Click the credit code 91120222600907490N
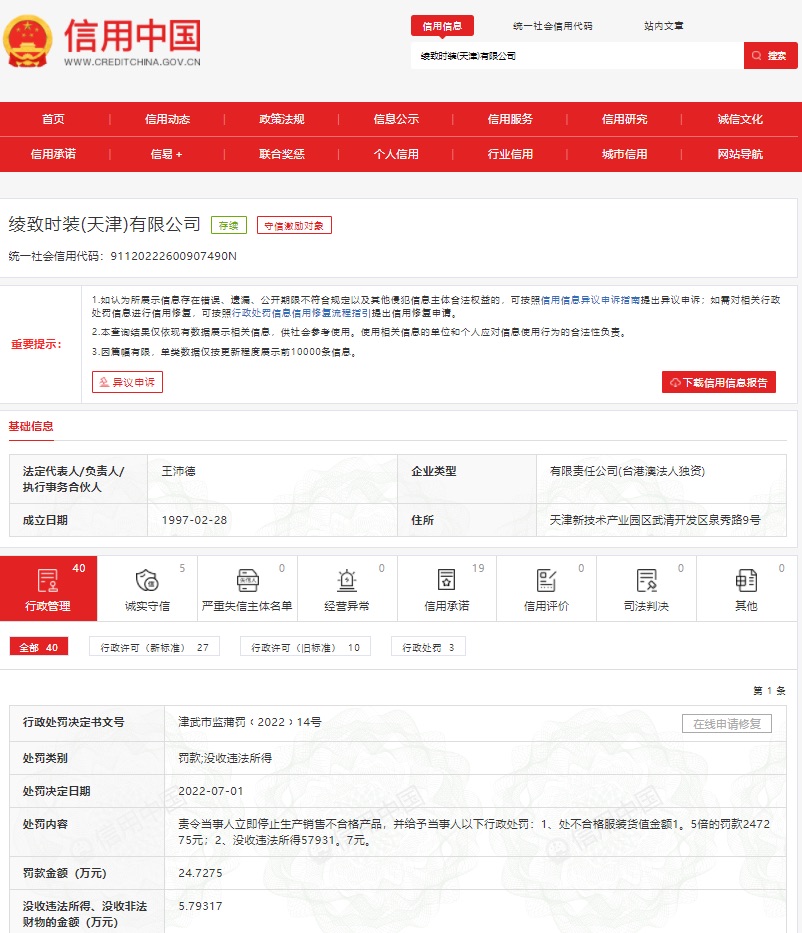This screenshot has width=802, height=933. [173, 256]
